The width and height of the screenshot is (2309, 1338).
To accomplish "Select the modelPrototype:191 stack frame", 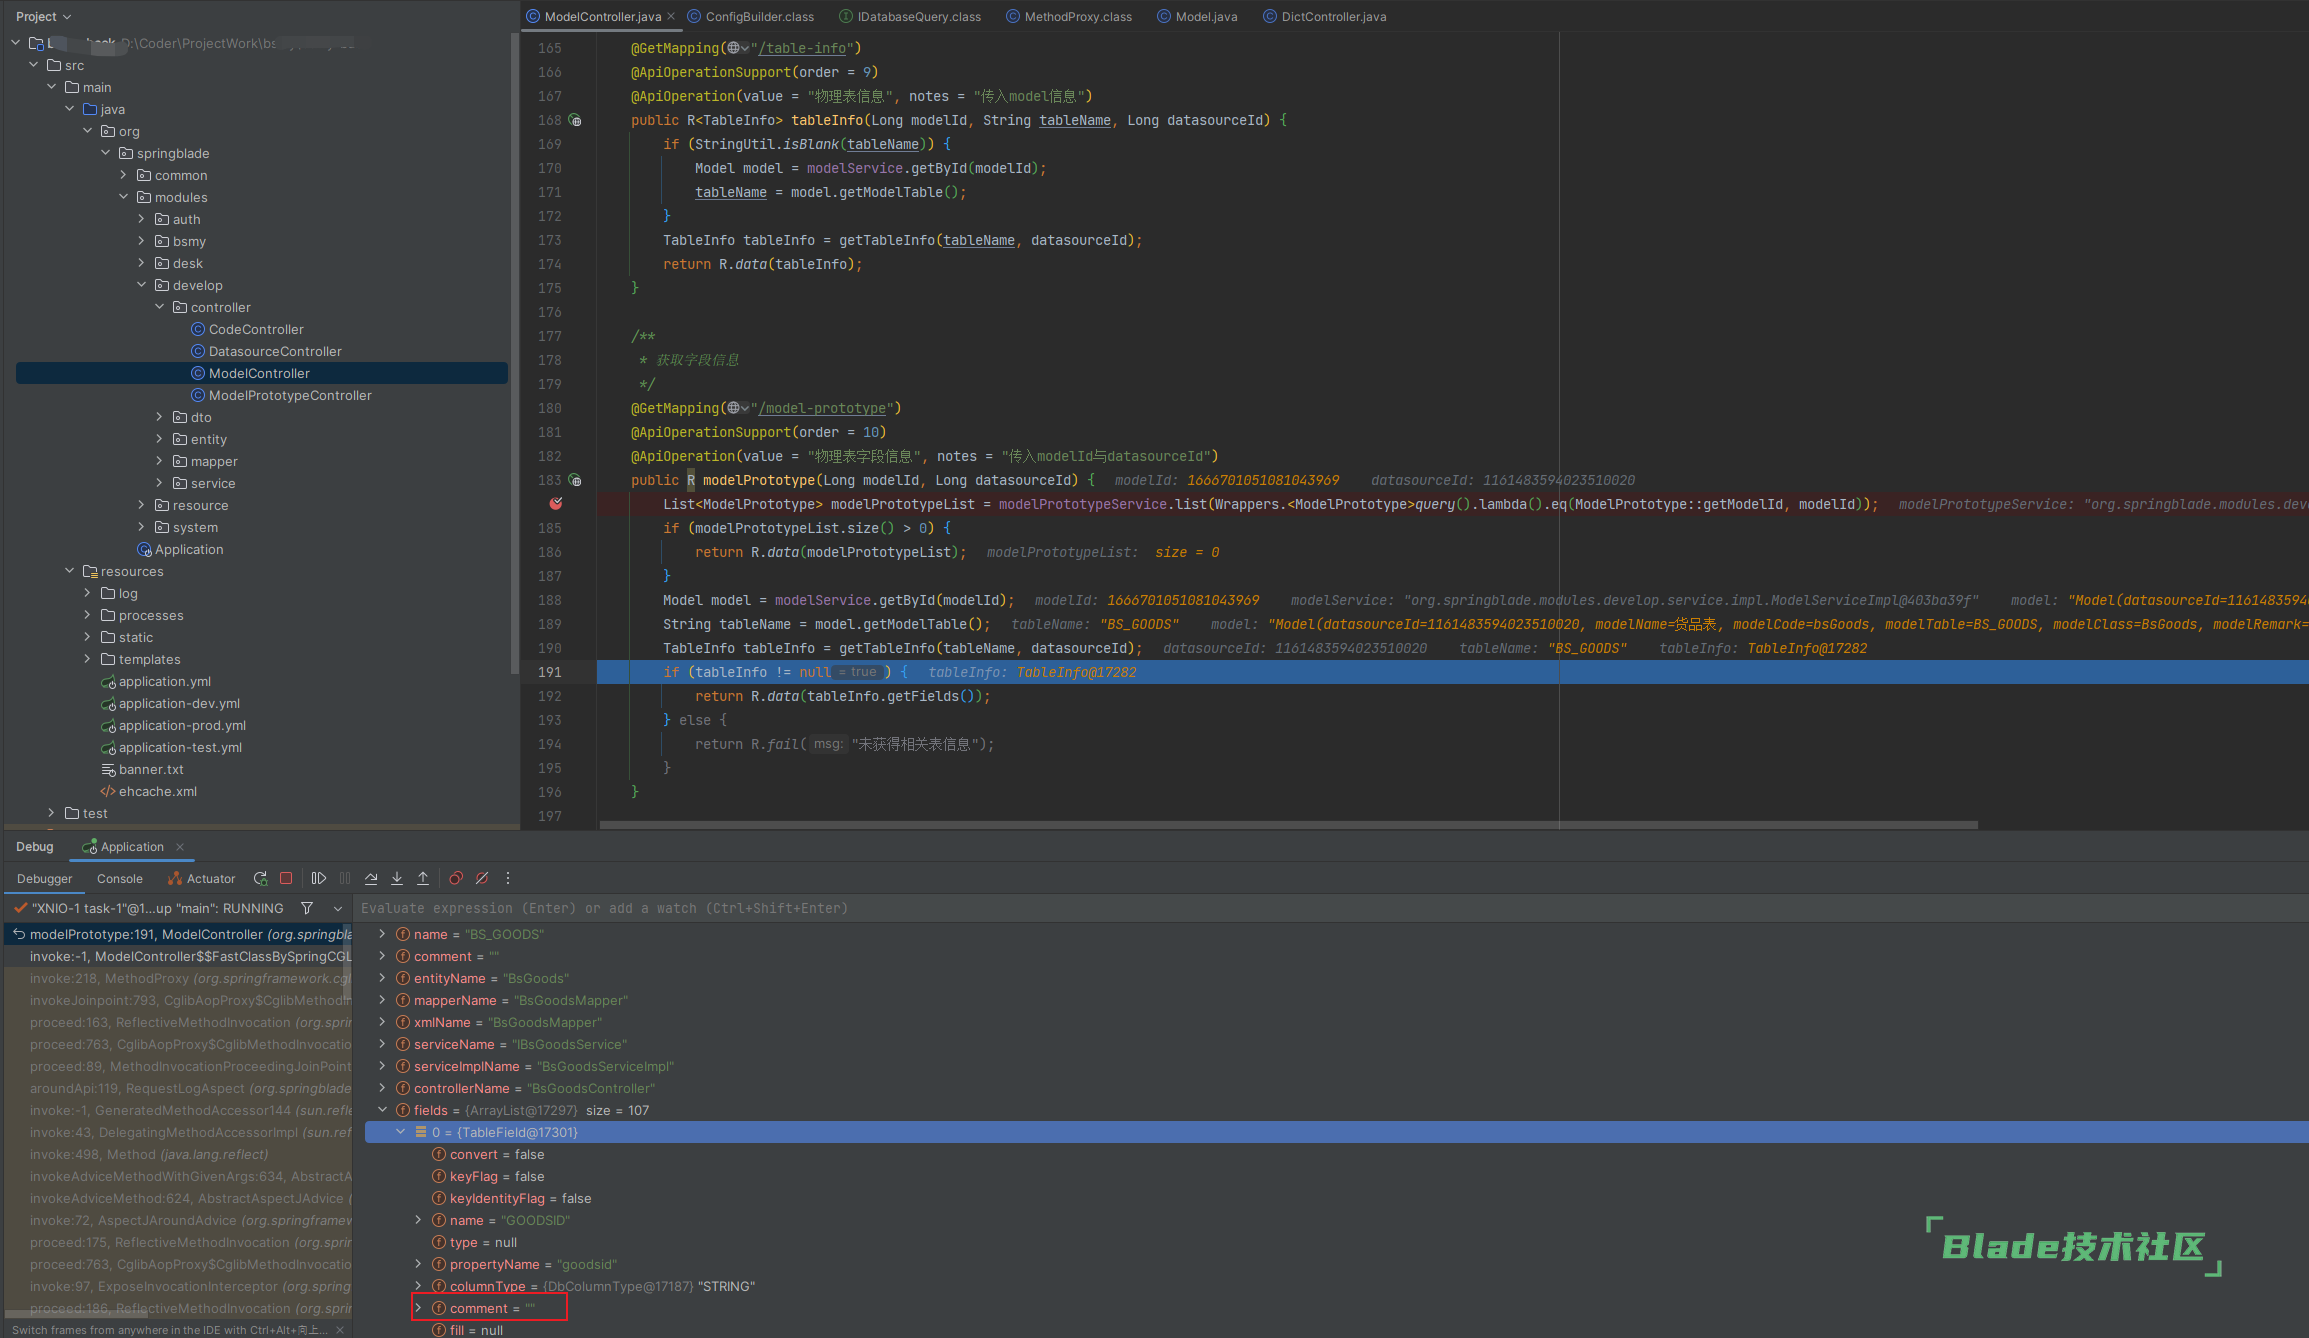I will pos(180,934).
